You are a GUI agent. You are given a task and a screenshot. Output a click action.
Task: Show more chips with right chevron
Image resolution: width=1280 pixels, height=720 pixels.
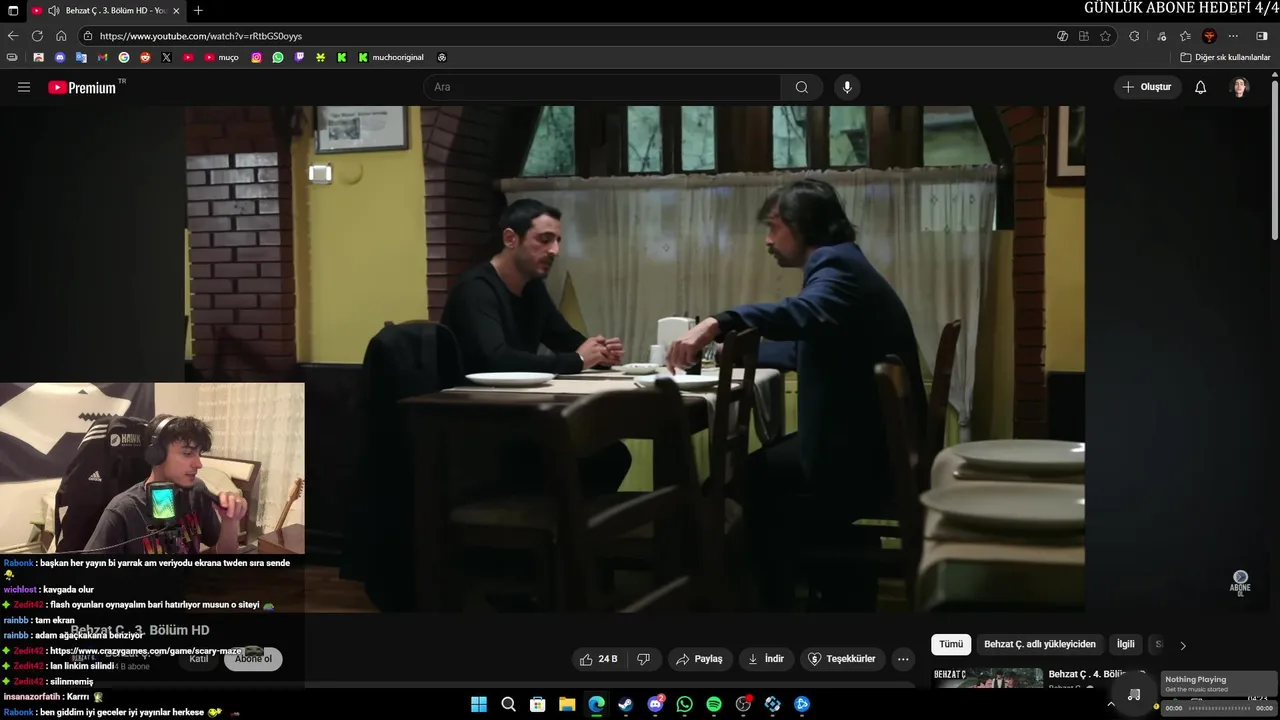click(x=1183, y=645)
